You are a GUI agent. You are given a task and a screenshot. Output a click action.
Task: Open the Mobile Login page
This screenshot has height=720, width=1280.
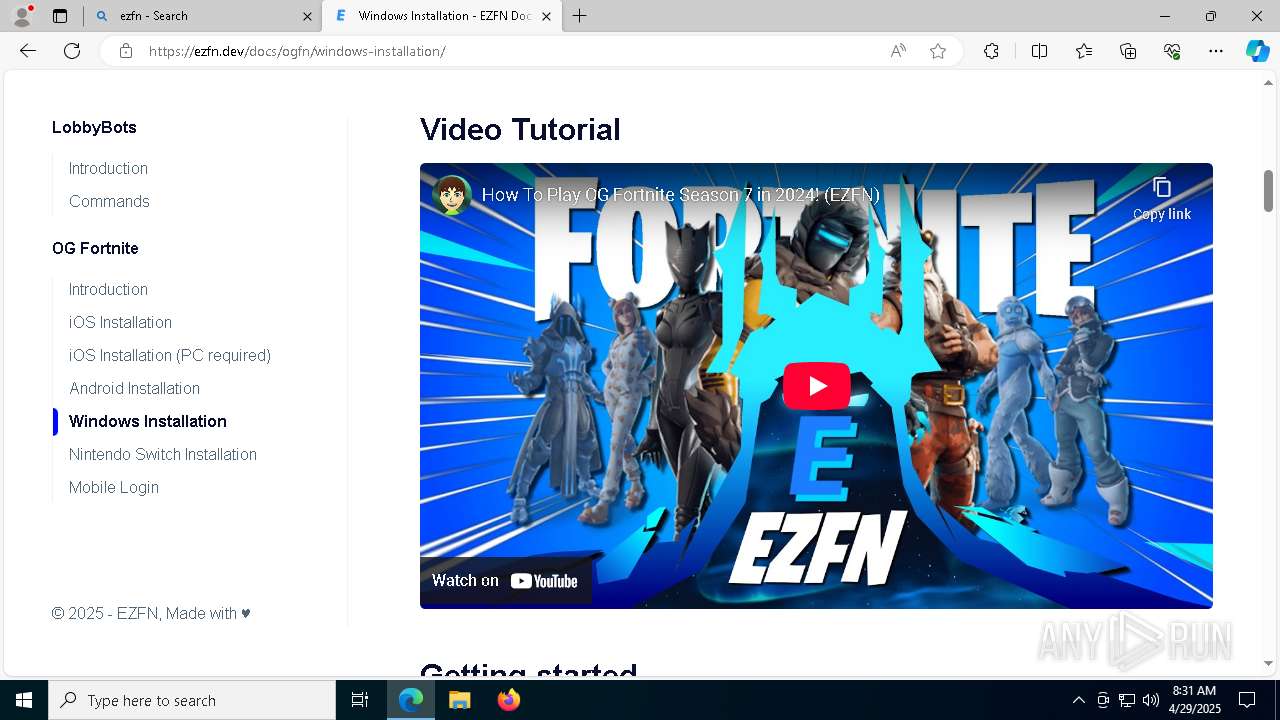(x=114, y=487)
